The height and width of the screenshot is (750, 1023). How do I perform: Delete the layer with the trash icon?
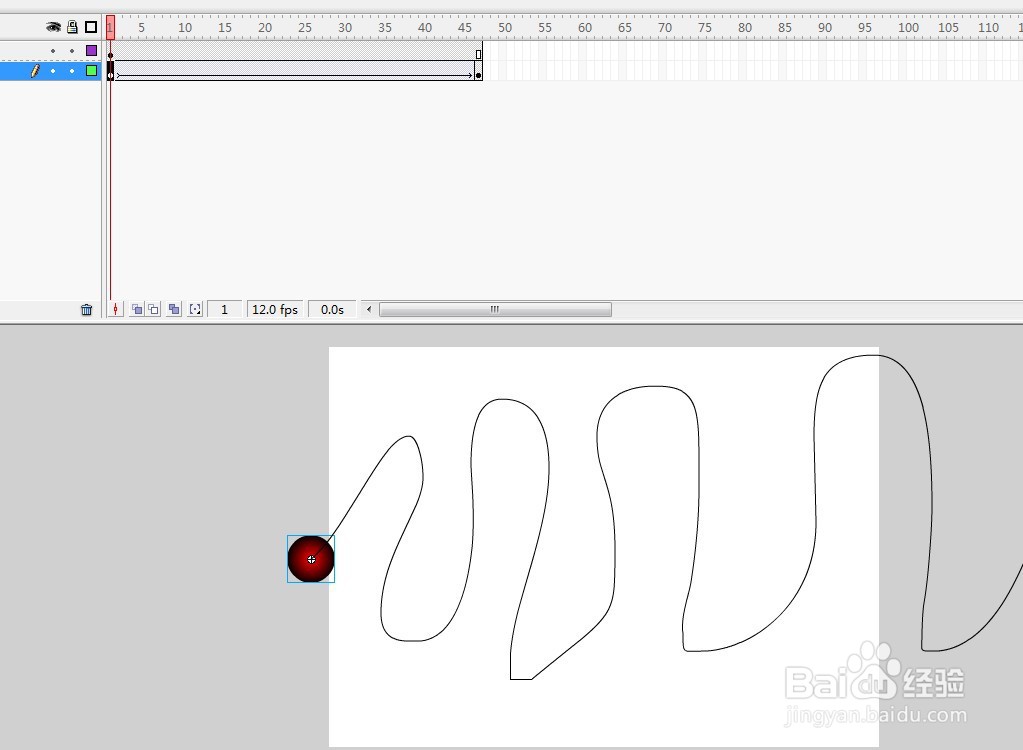coord(86,310)
